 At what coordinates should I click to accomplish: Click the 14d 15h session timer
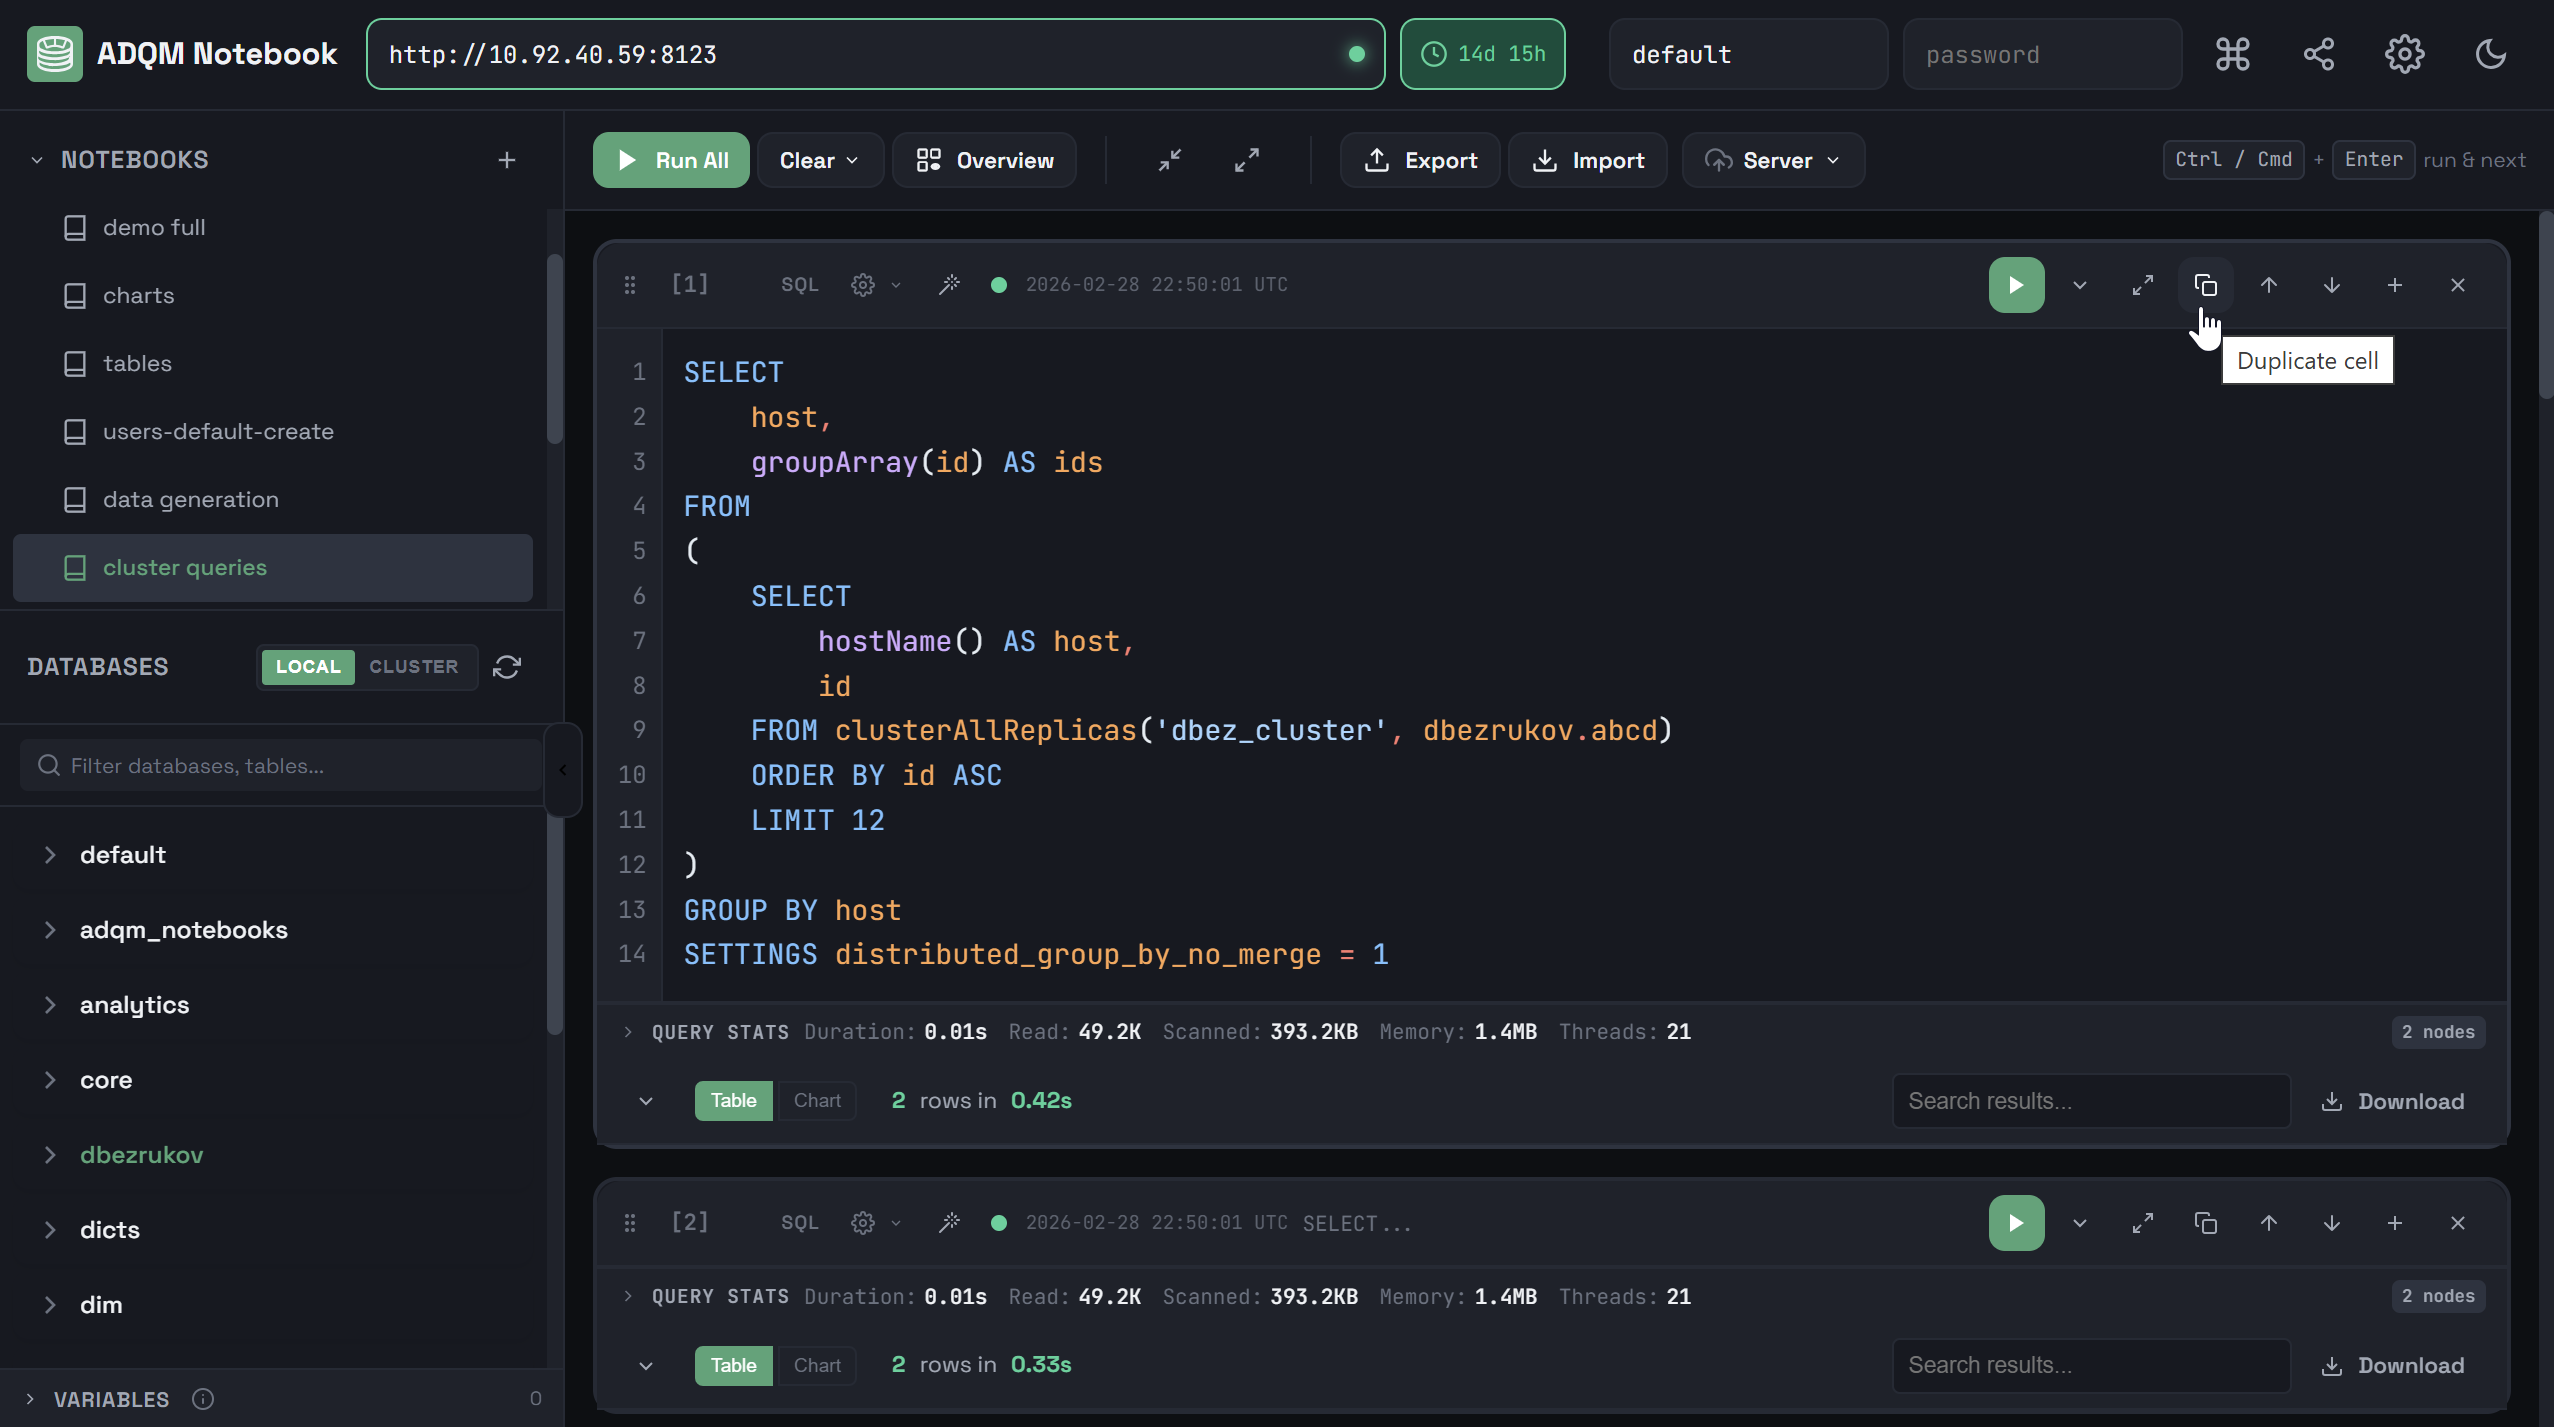click(1482, 54)
